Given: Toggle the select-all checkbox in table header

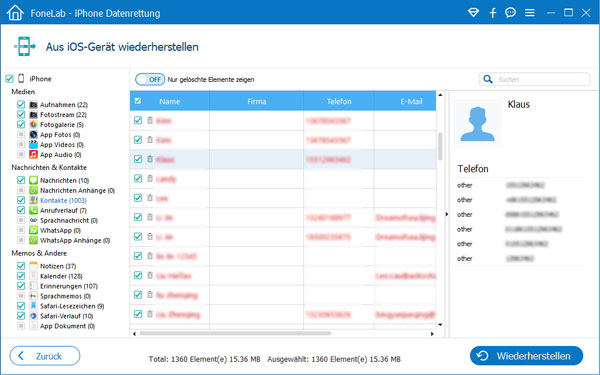Looking at the screenshot, I should (x=138, y=101).
